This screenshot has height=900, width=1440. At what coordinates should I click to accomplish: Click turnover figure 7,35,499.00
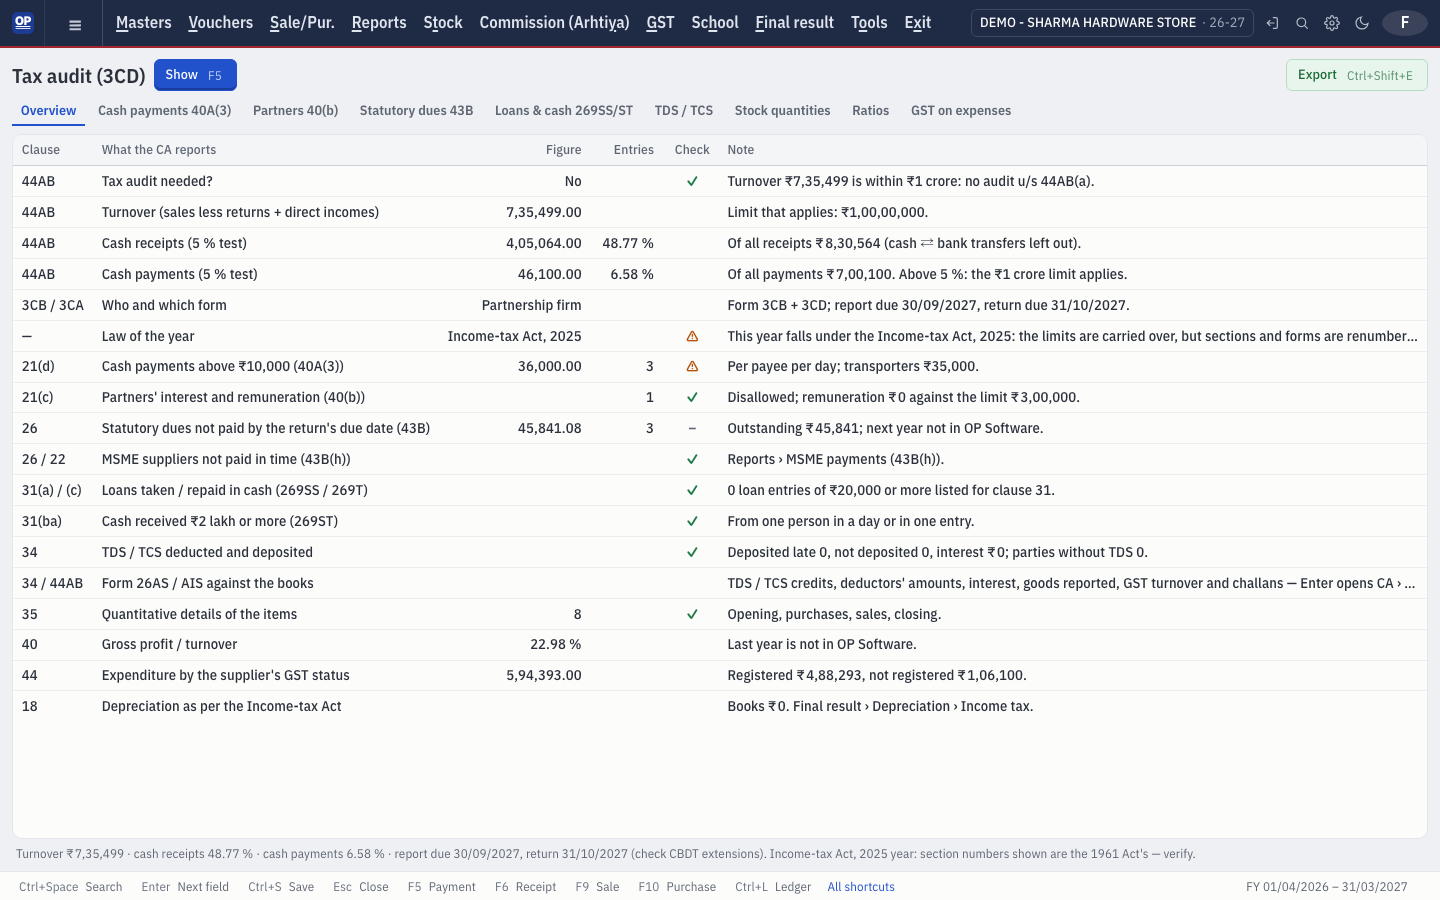point(544,212)
